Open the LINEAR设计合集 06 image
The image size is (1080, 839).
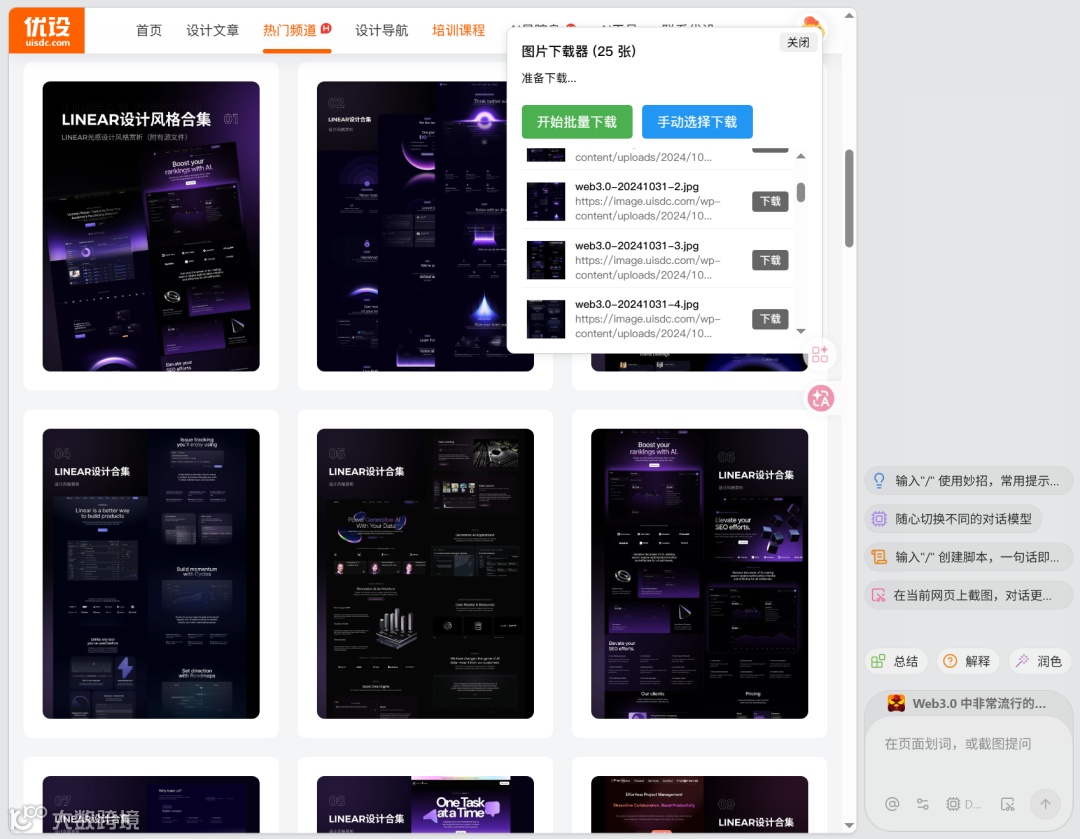click(699, 574)
